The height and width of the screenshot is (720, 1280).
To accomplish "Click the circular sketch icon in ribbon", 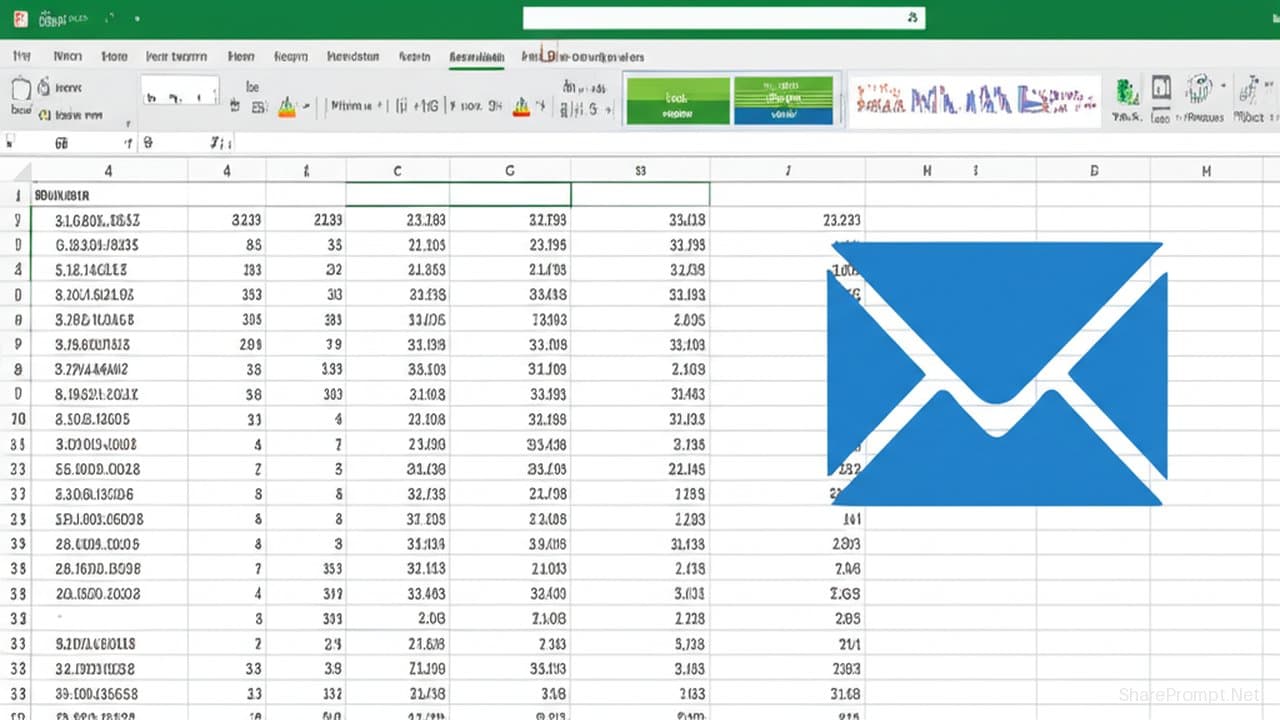I will [x=1200, y=89].
